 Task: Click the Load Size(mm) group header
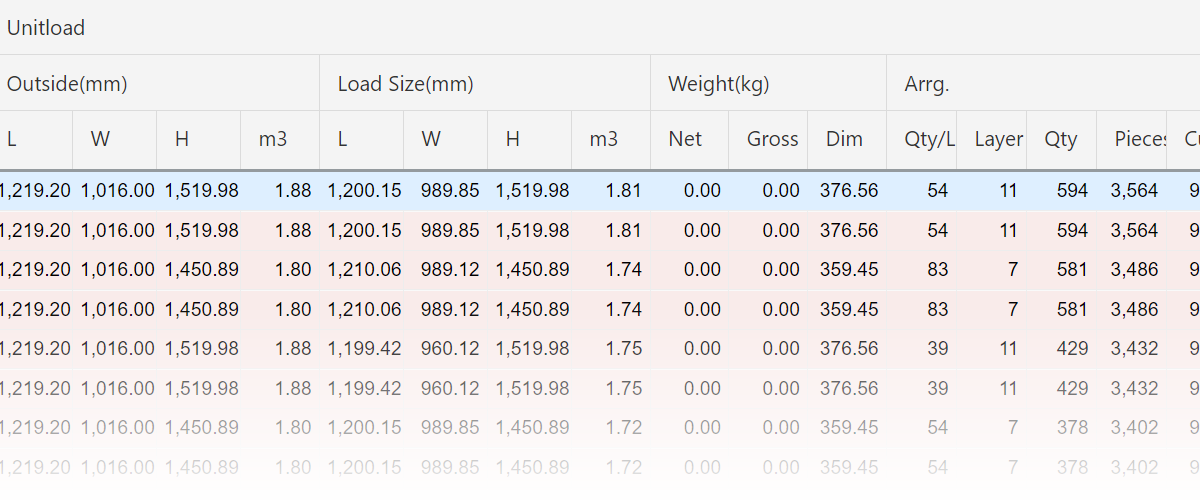click(405, 84)
